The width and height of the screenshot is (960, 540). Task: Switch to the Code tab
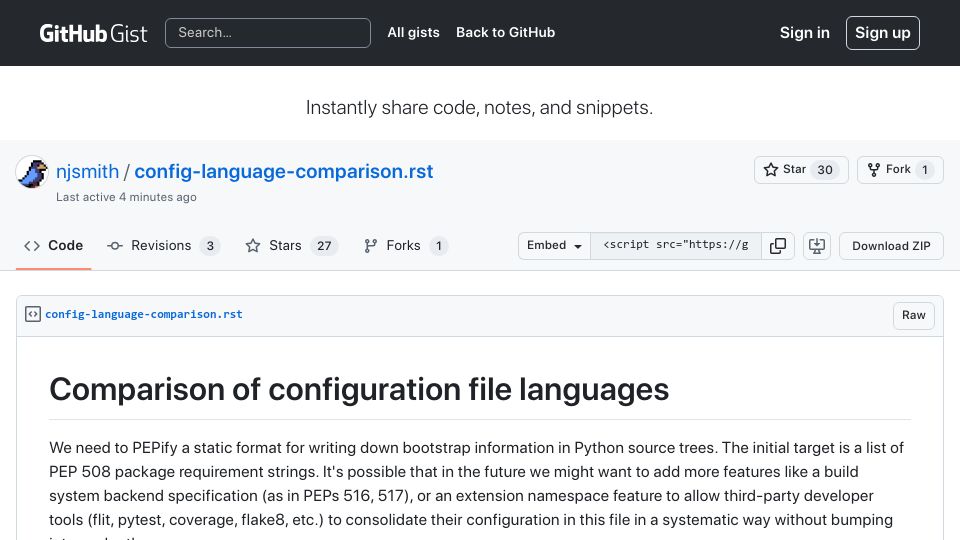[x=53, y=246]
